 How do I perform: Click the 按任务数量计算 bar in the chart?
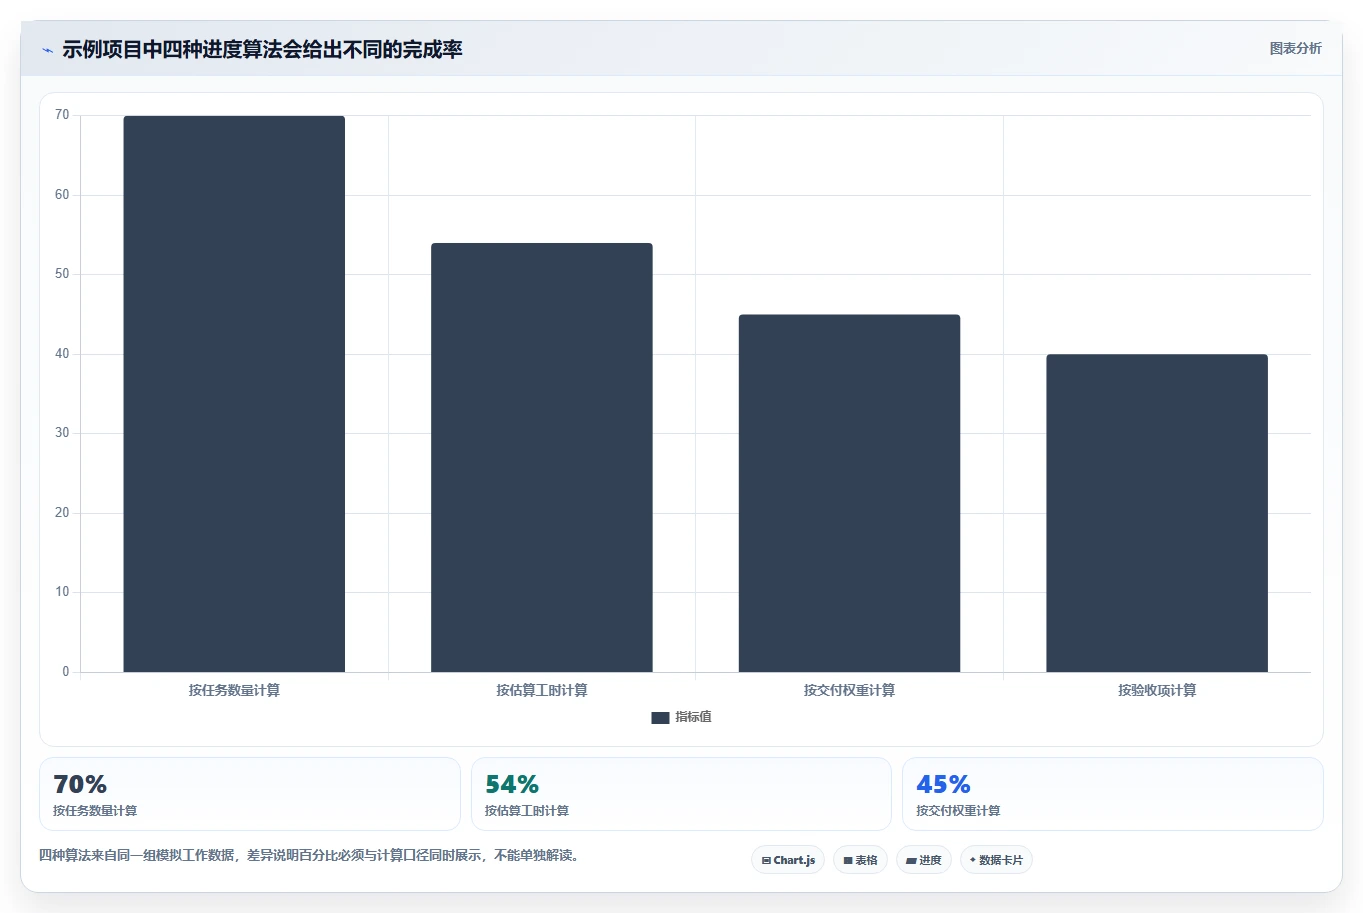(234, 394)
